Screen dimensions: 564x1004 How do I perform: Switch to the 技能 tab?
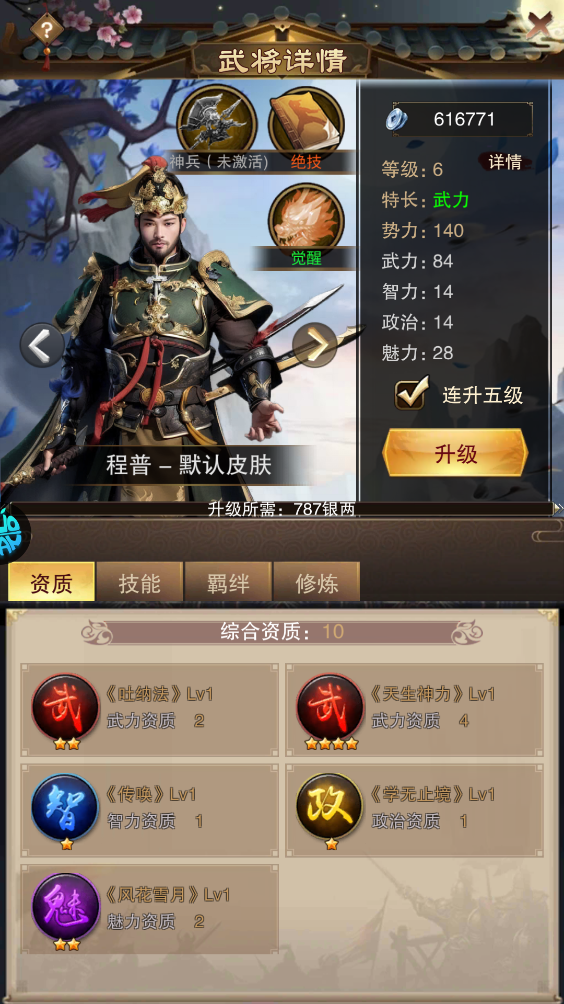point(140,582)
